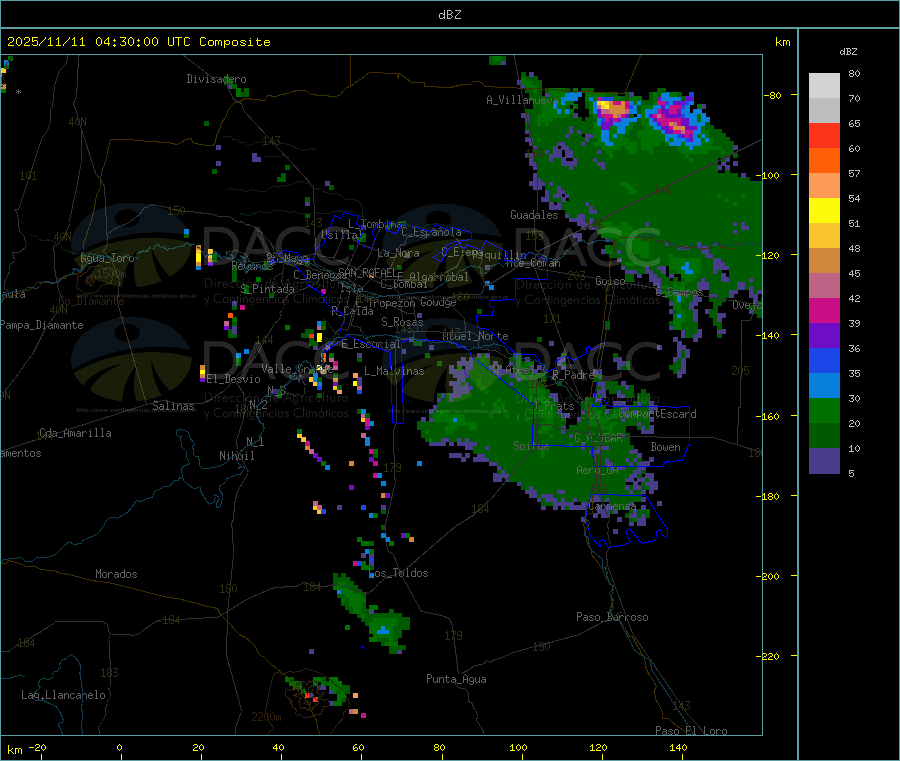Click the S_Rosas place label

tap(402, 322)
